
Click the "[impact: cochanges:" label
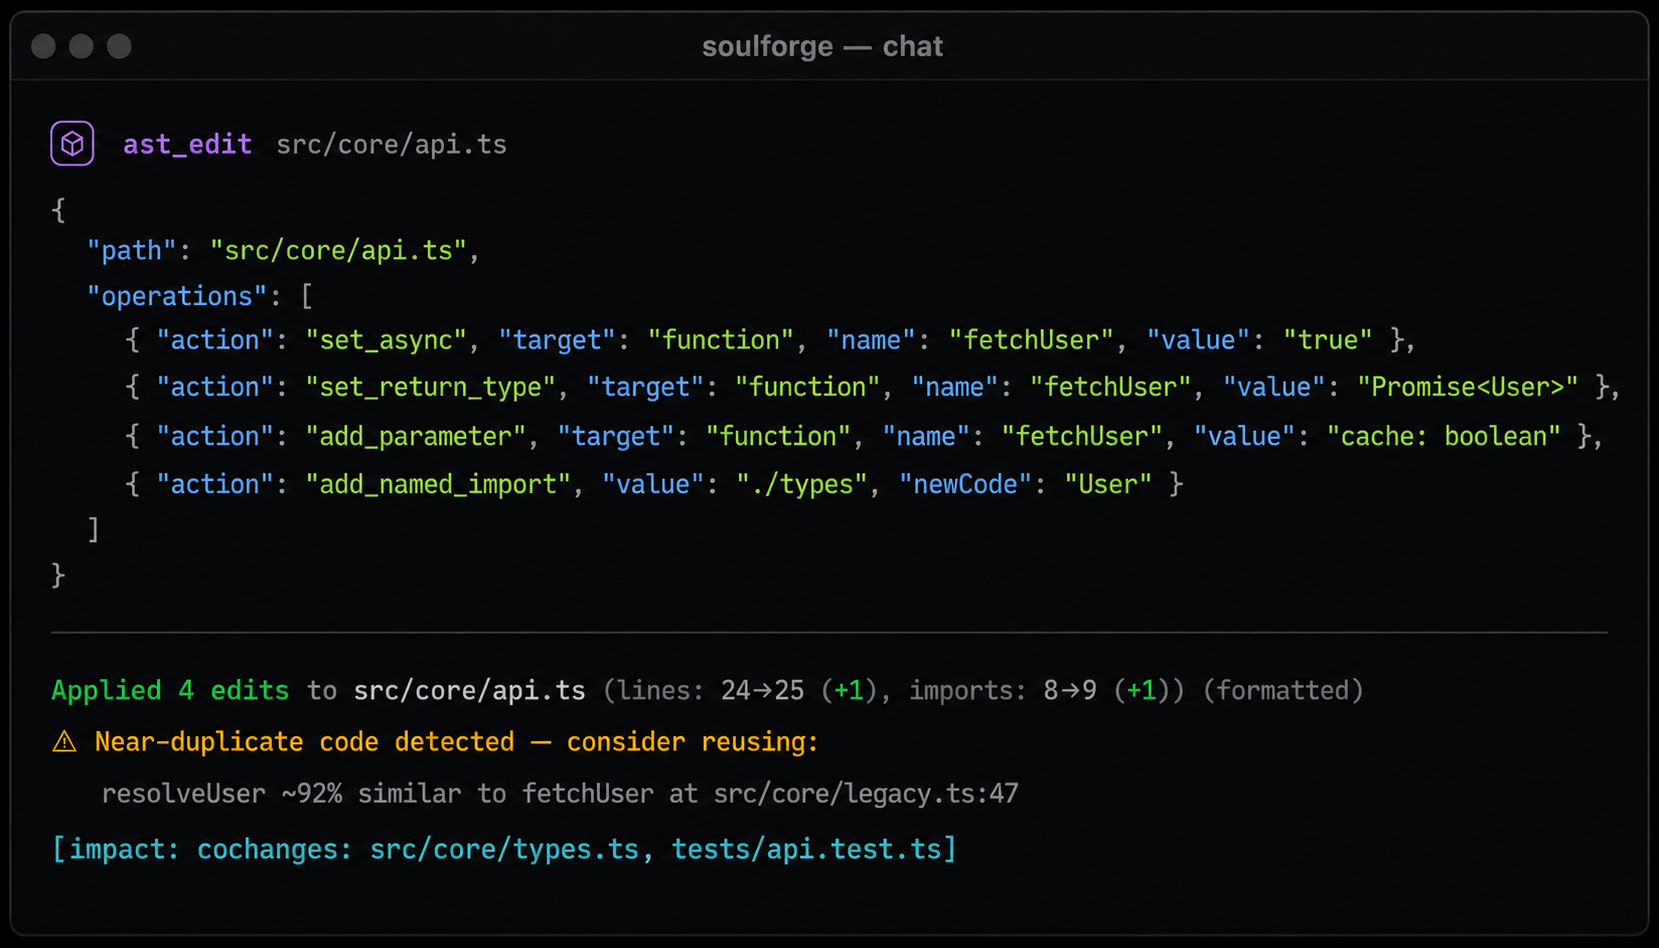point(202,849)
